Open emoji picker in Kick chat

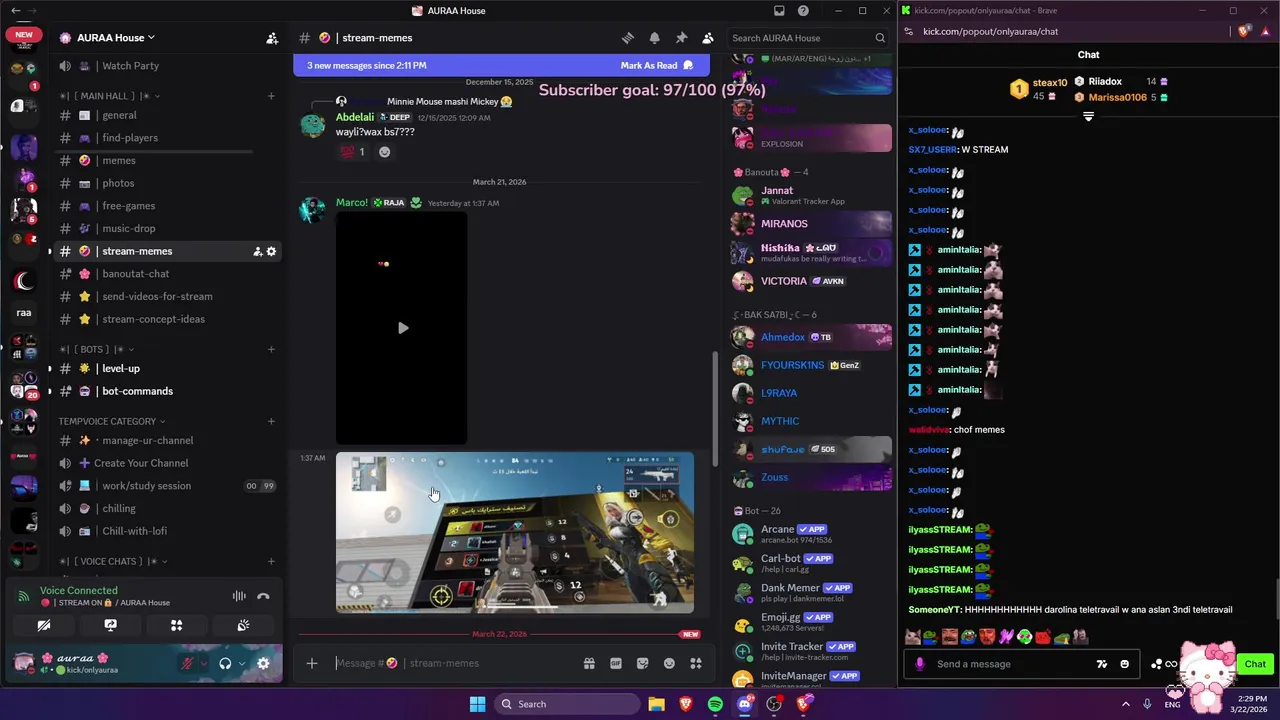[x=1124, y=664]
